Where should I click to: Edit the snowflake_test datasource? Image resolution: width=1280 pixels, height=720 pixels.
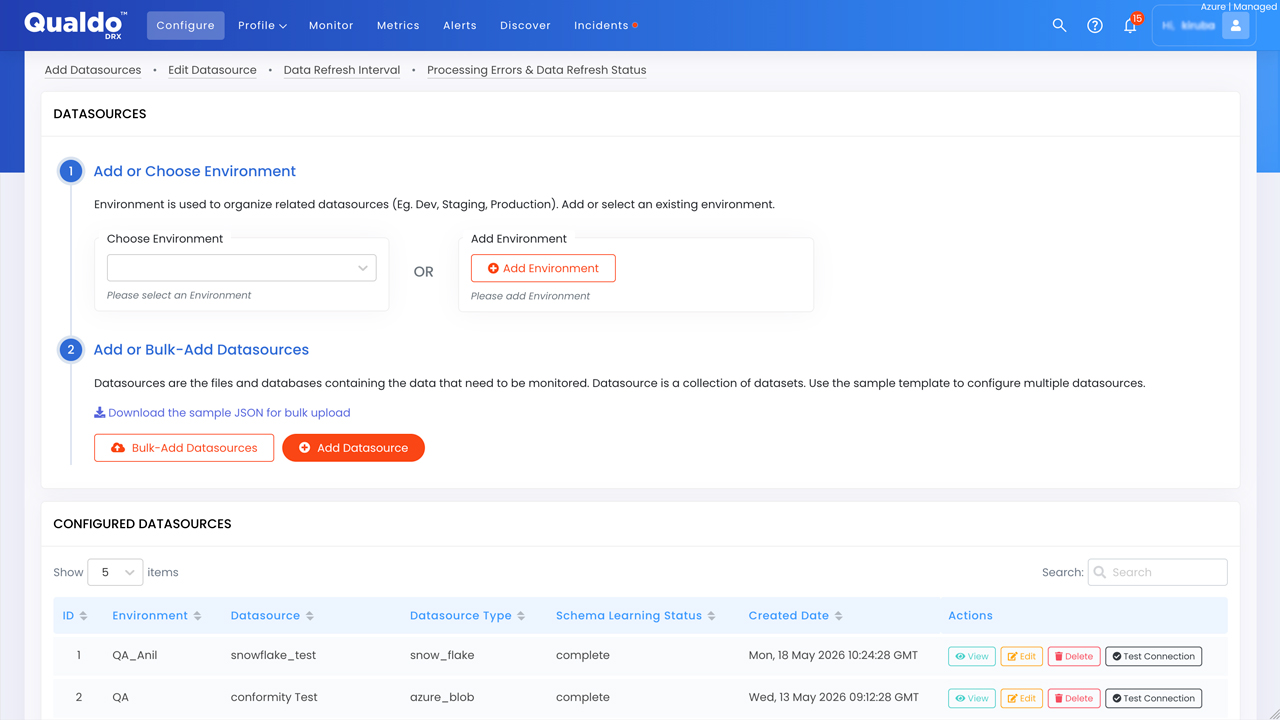click(1022, 656)
